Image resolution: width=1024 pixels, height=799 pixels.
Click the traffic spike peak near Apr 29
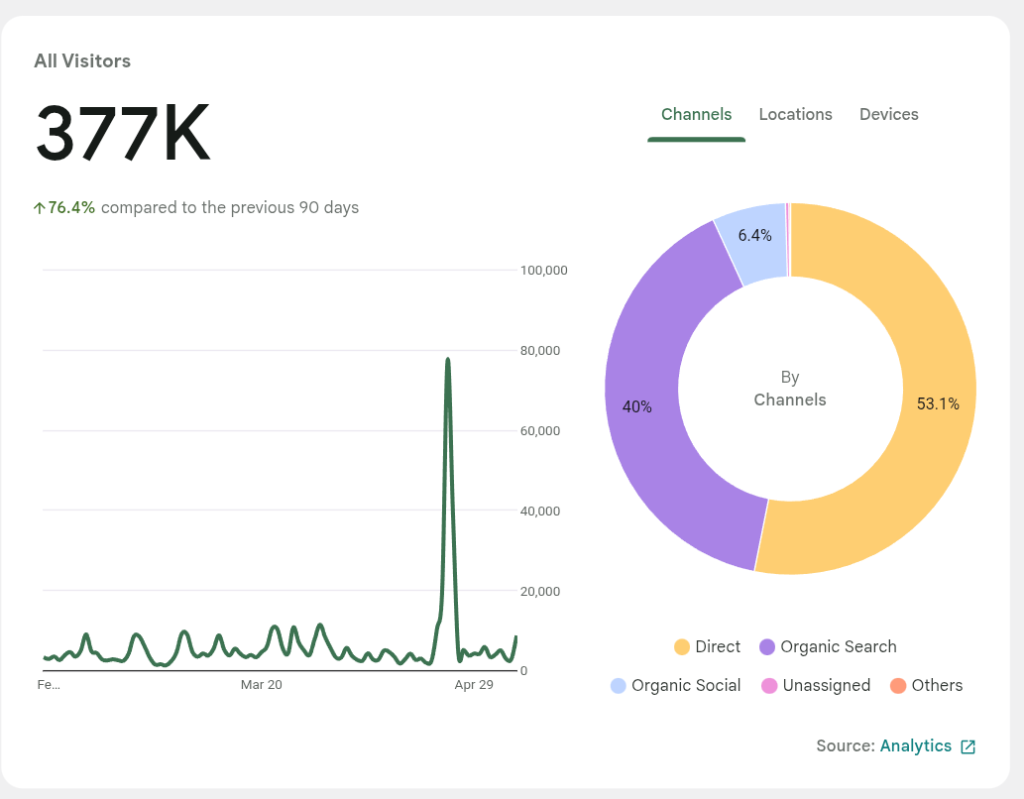(x=447, y=359)
